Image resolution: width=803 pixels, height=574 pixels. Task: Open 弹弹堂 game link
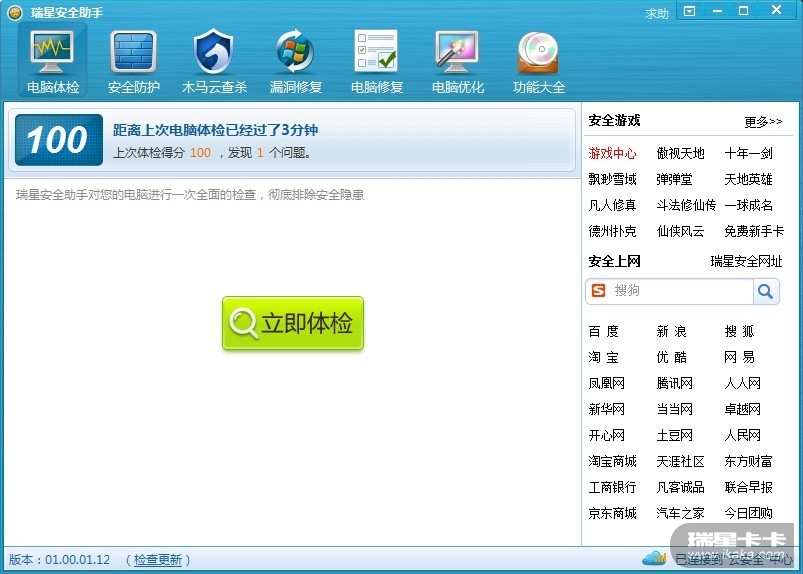point(674,179)
